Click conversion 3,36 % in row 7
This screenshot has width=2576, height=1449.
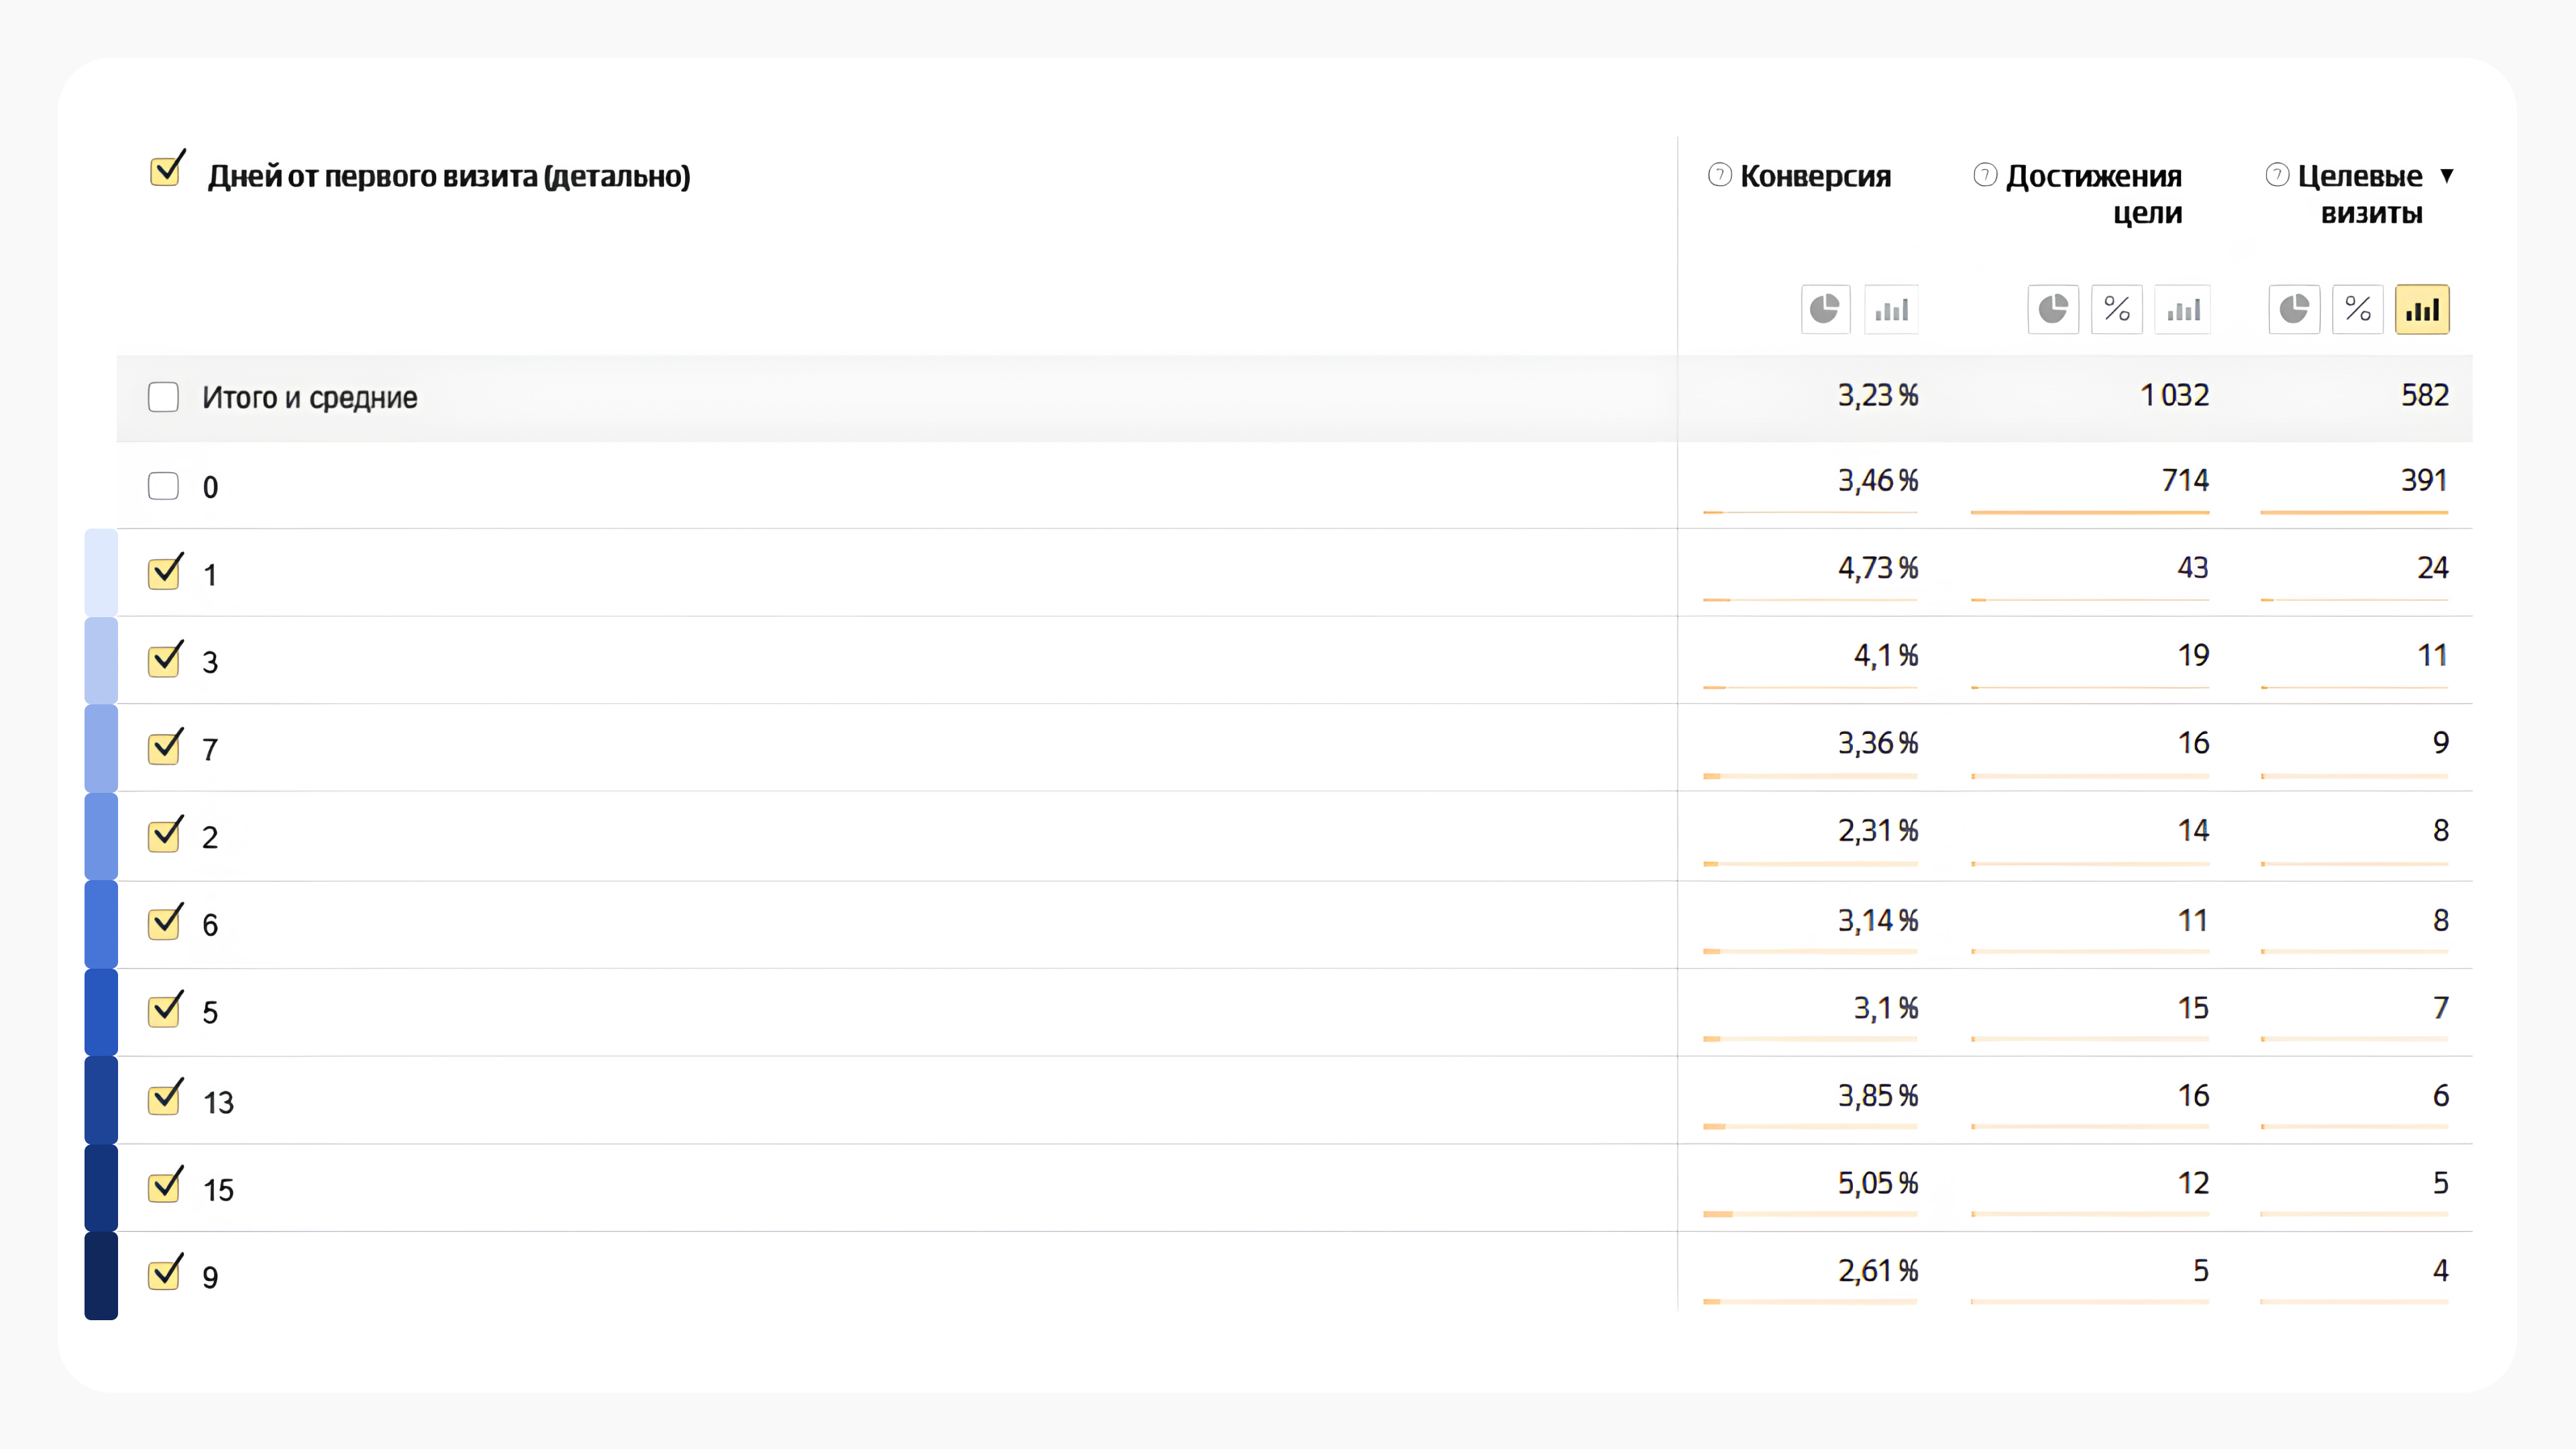(1878, 743)
